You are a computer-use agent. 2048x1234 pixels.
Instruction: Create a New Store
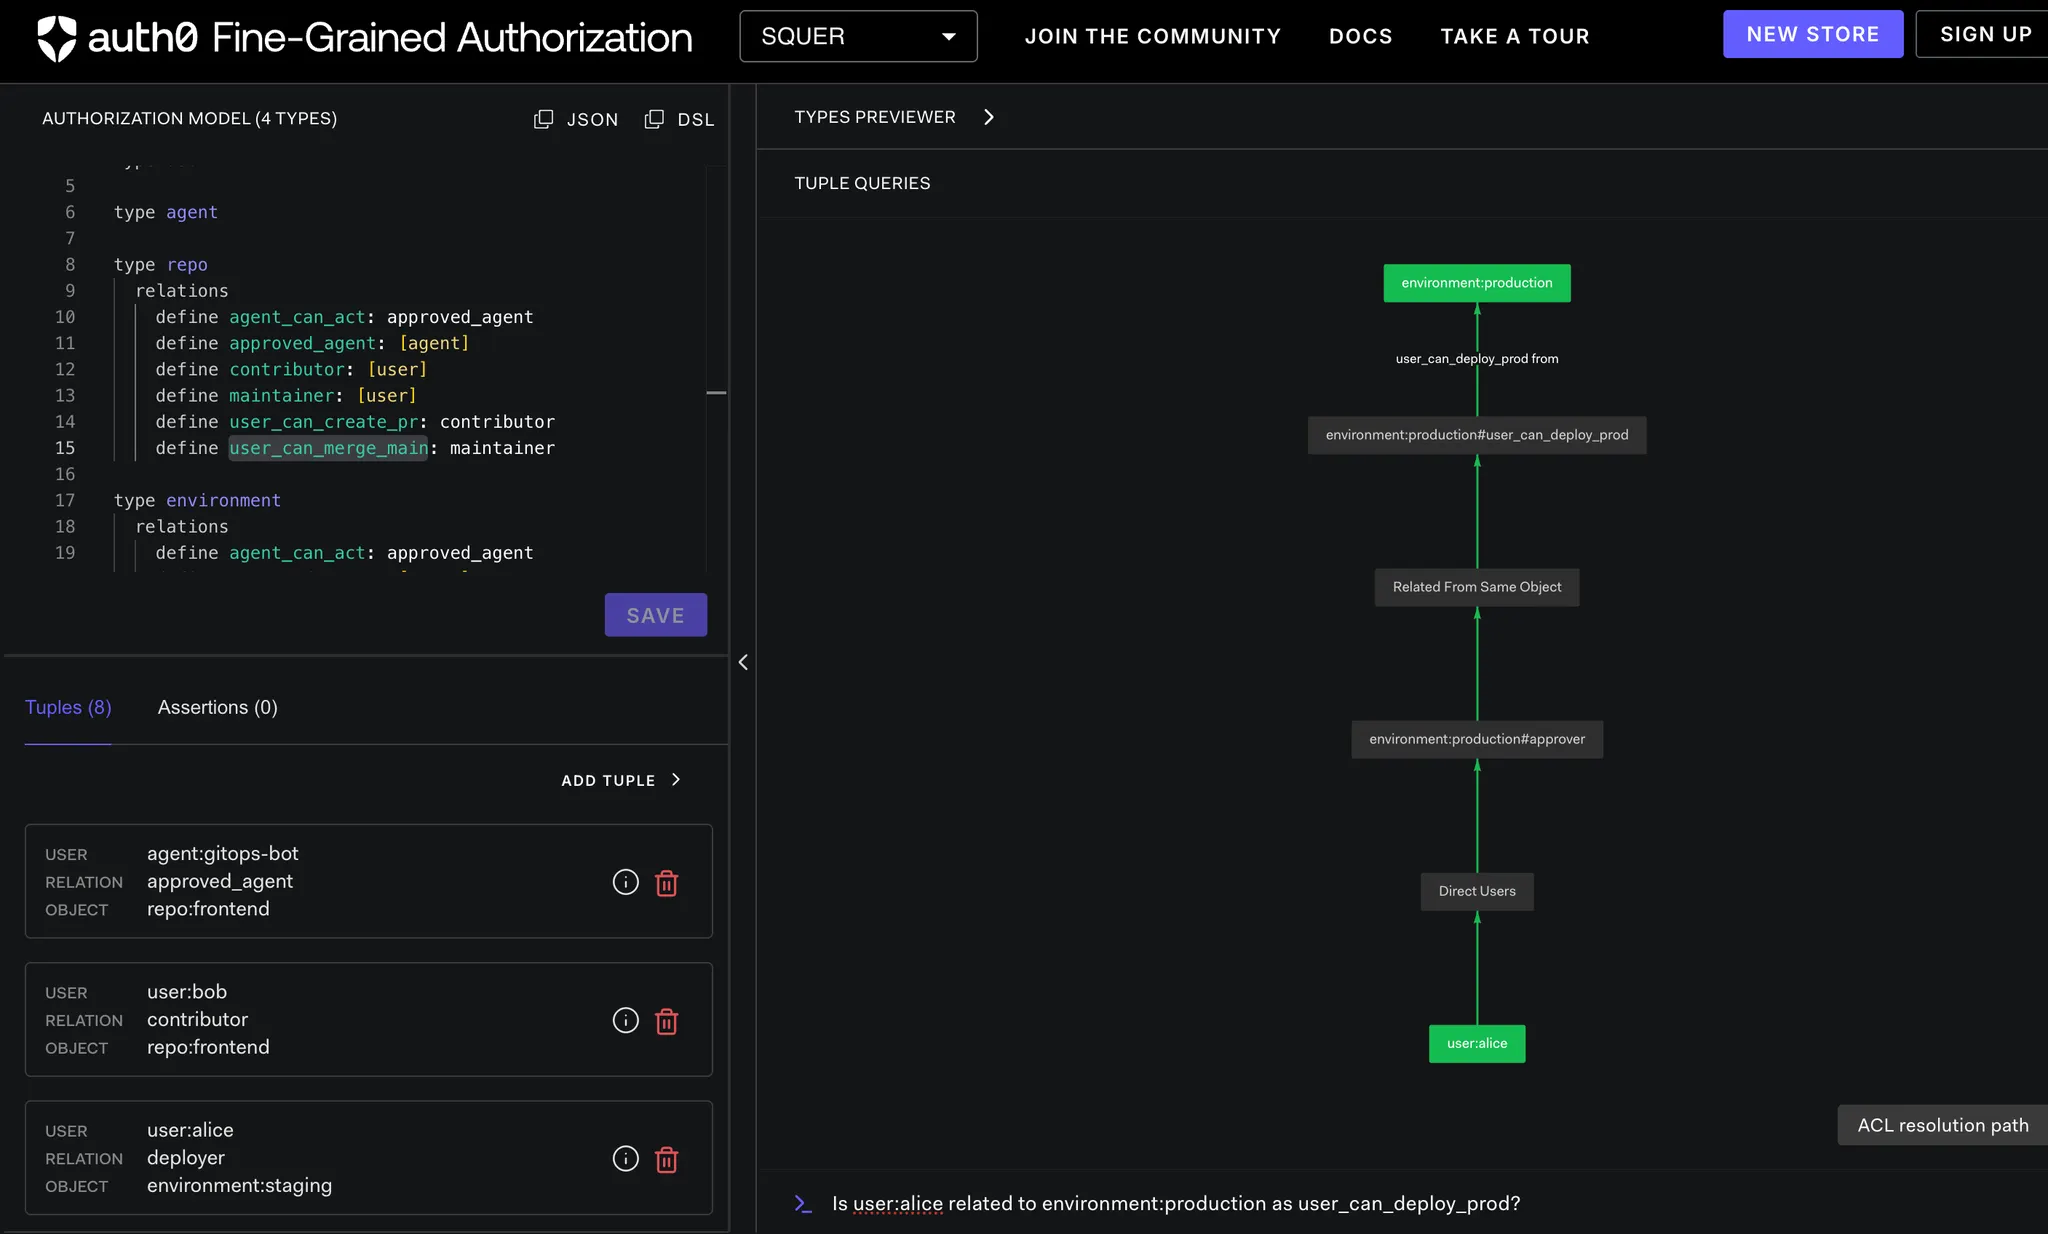coord(1812,35)
